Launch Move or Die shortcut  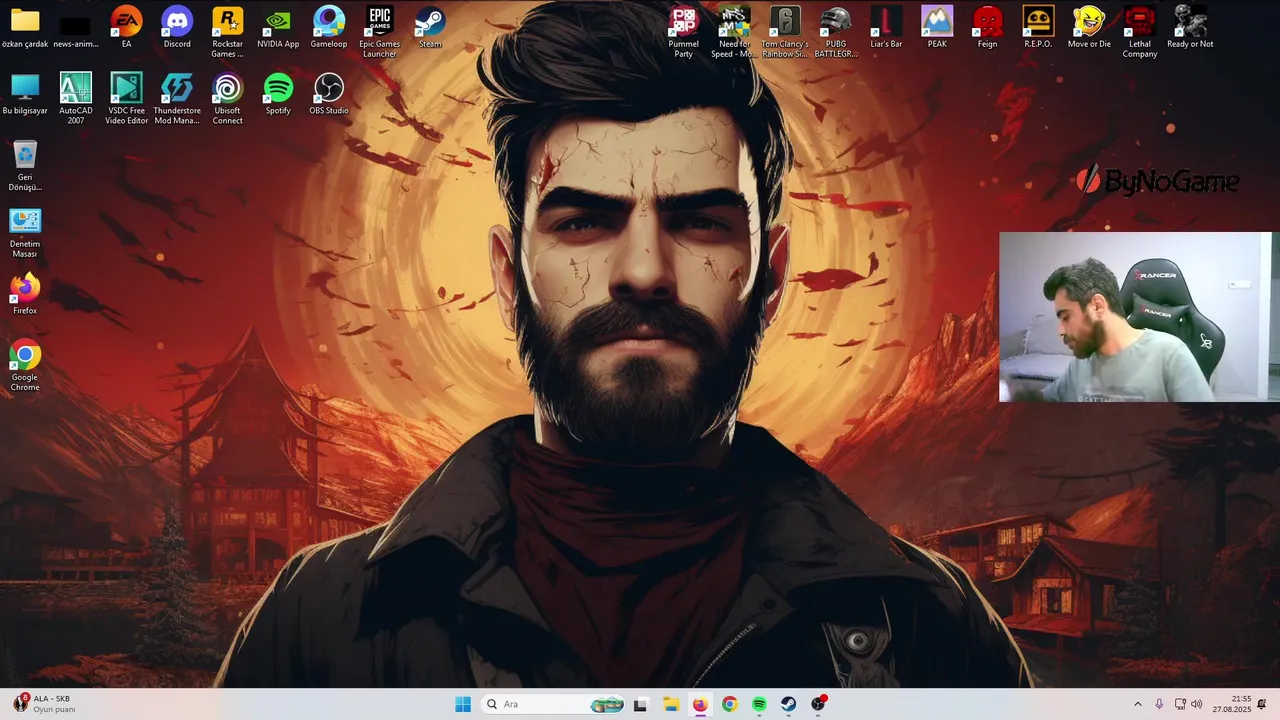click(1089, 28)
